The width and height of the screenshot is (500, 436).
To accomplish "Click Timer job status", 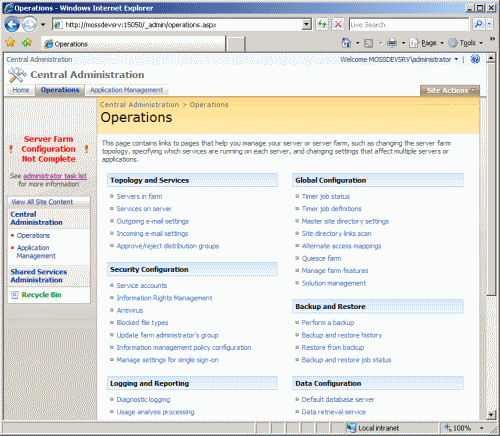I will point(326,197).
